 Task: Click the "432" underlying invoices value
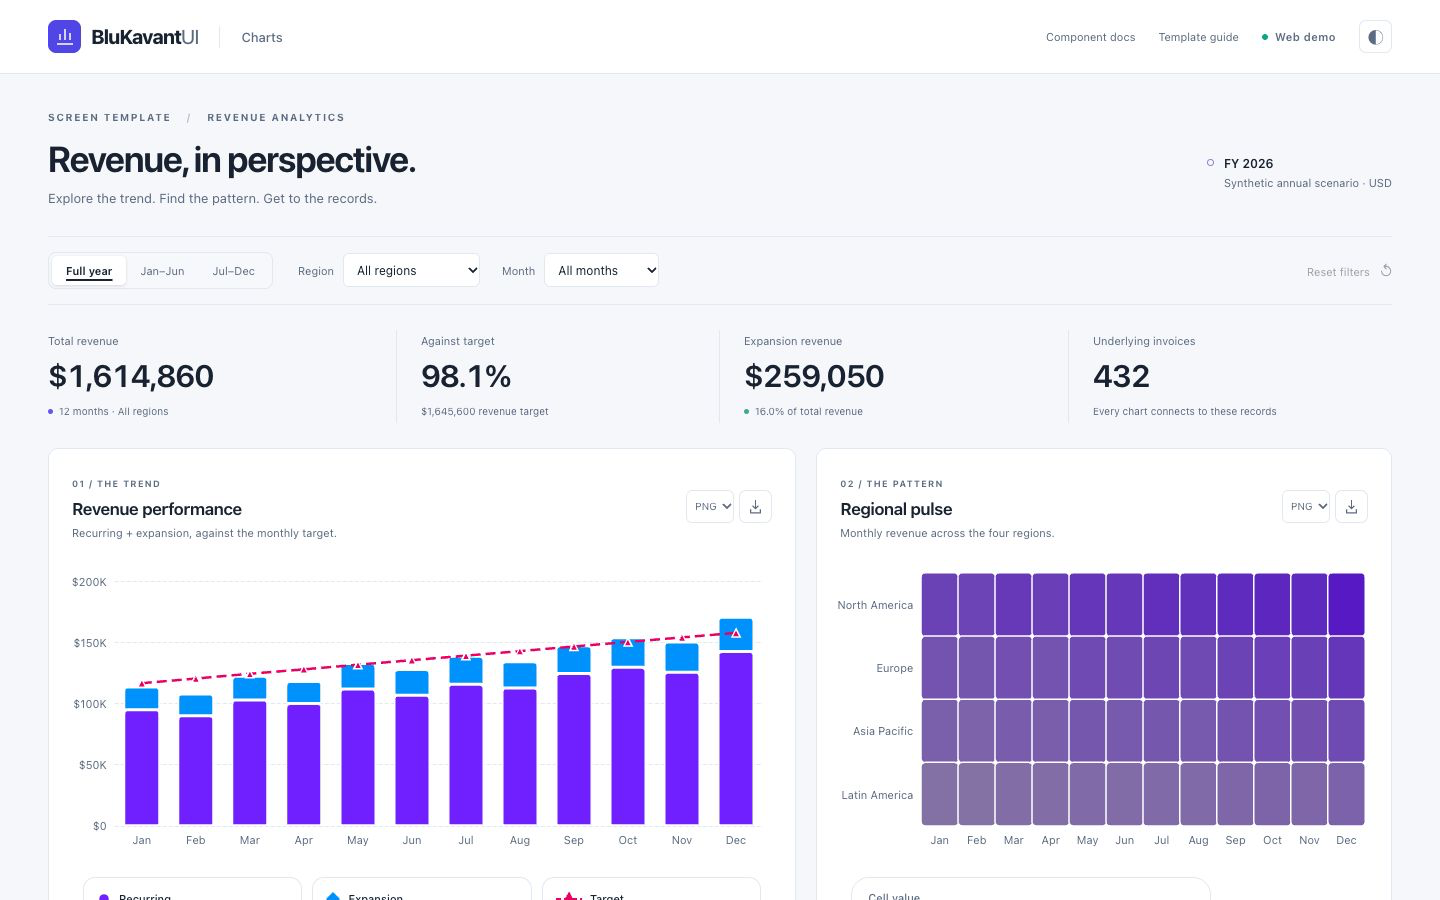coord(1121,376)
